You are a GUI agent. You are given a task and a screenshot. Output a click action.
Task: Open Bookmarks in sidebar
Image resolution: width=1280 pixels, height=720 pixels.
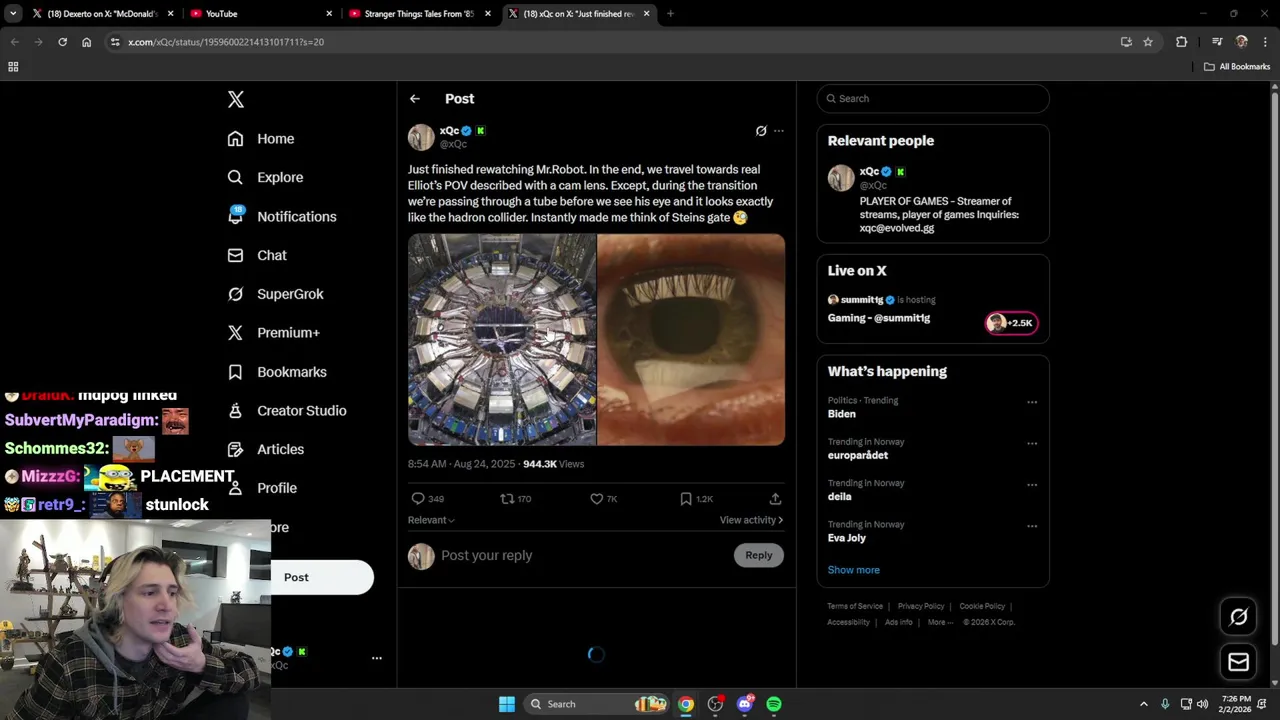(x=277, y=372)
